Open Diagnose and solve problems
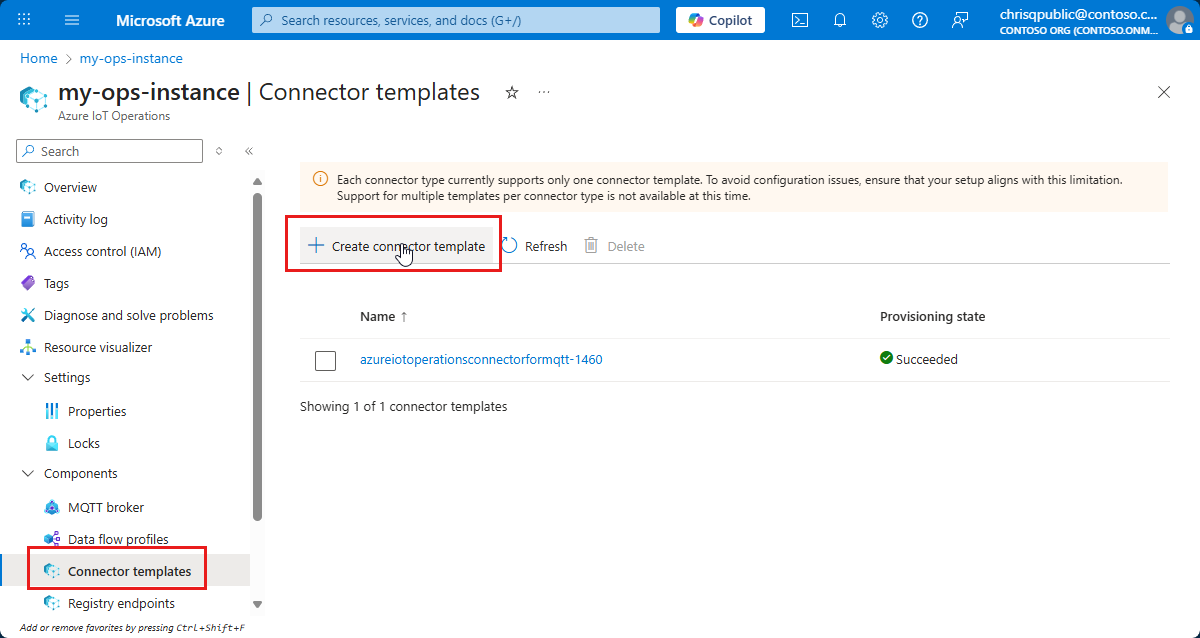 pos(129,315)
